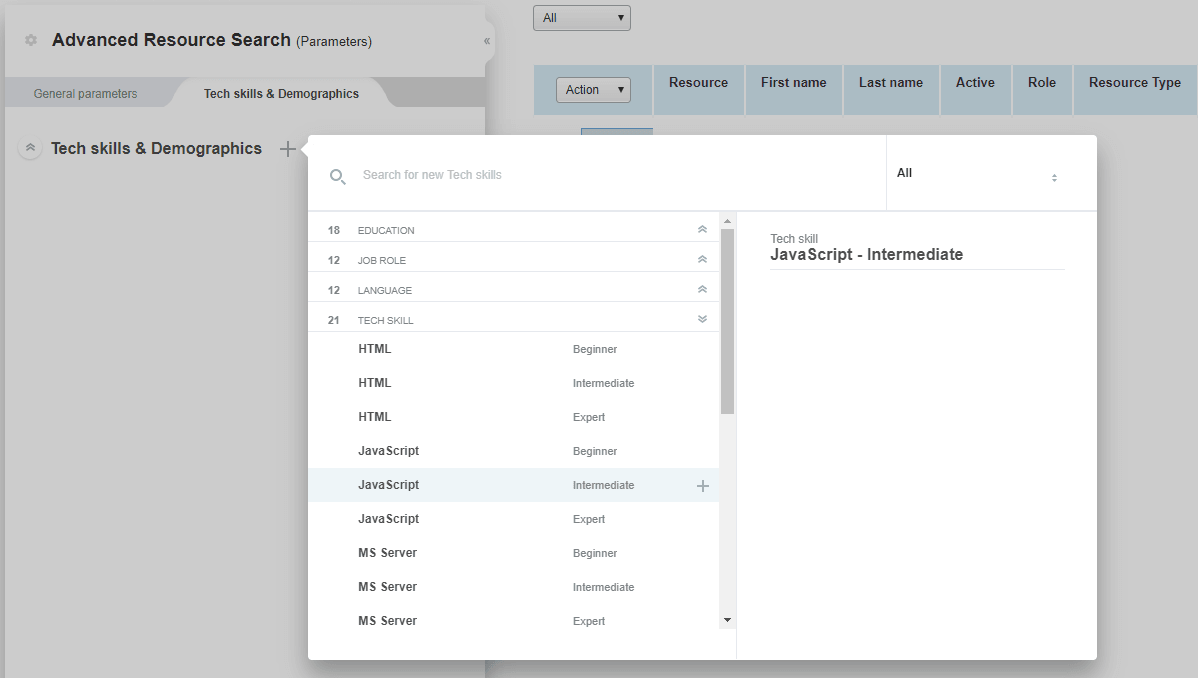
Task: Collapse the Tech skills & Demographics section
Action: (30, 148)
